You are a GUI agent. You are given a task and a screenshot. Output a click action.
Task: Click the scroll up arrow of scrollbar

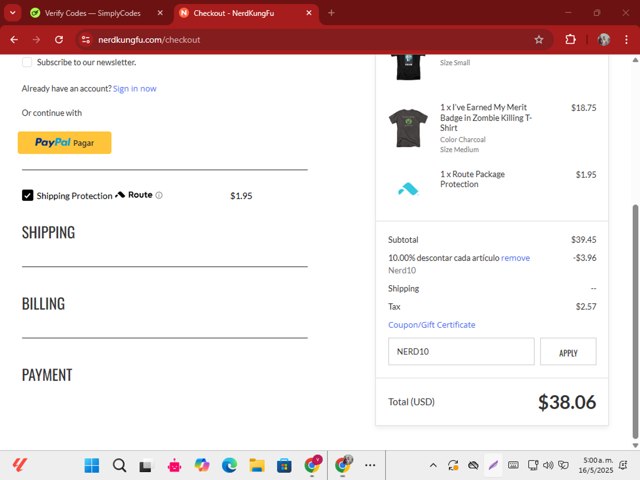(635, 60)
